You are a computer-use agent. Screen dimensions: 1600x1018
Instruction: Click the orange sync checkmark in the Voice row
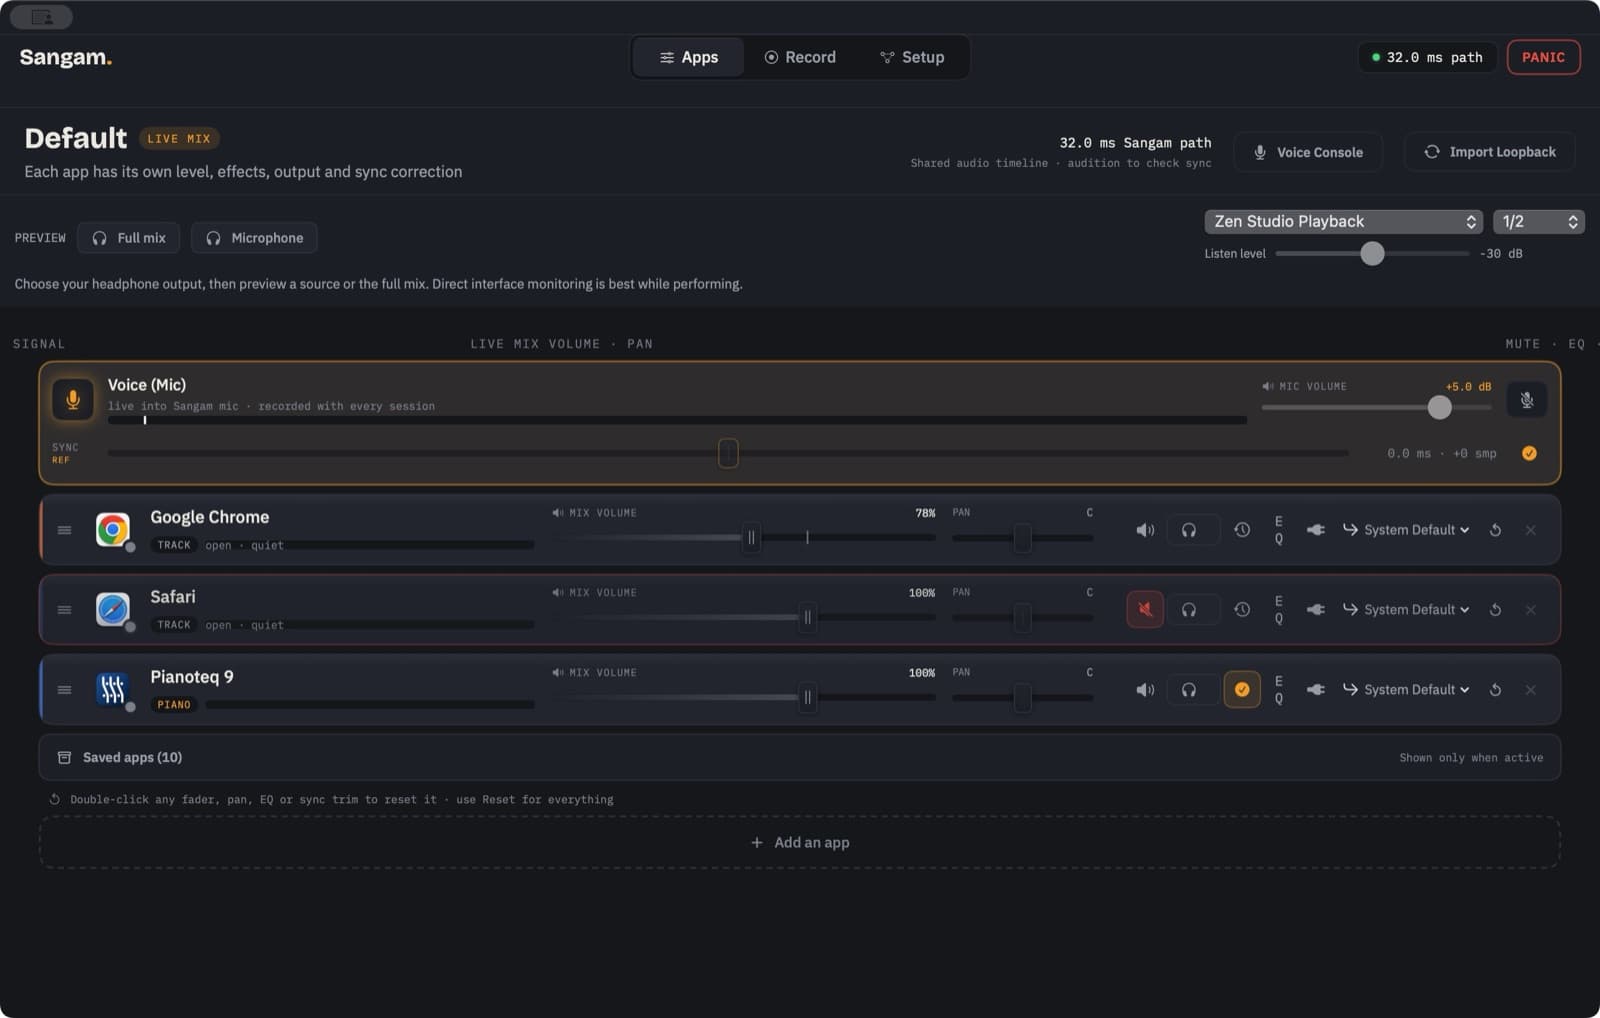point(1529,454)
